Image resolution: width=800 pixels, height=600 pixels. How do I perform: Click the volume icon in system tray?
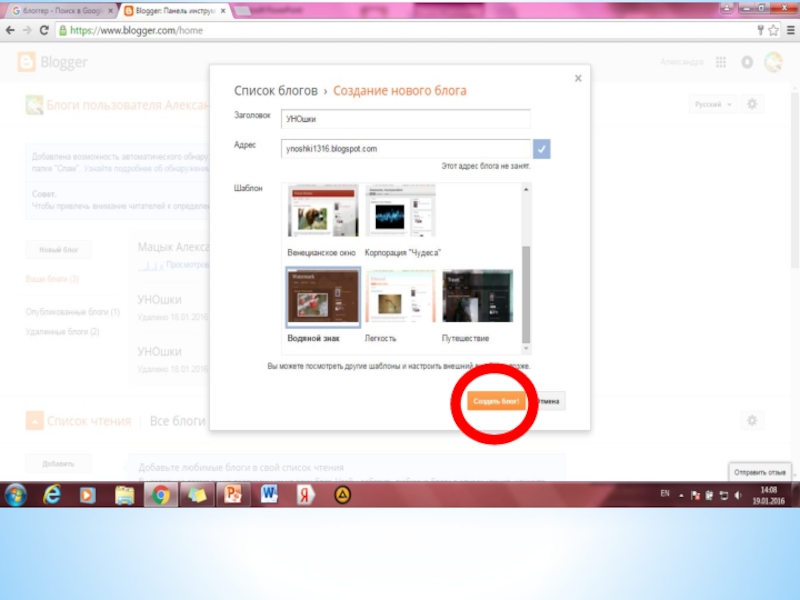pyautogui.click(x=738, y=495)
